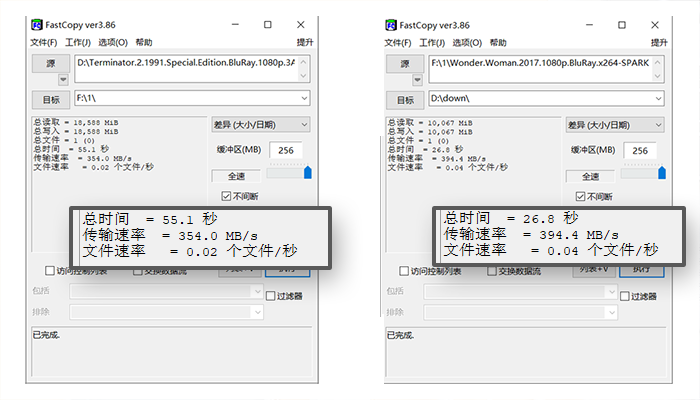Open 排除 filter dropdown in left window
This screenshot has height=400, width=700.
[166, 312]
